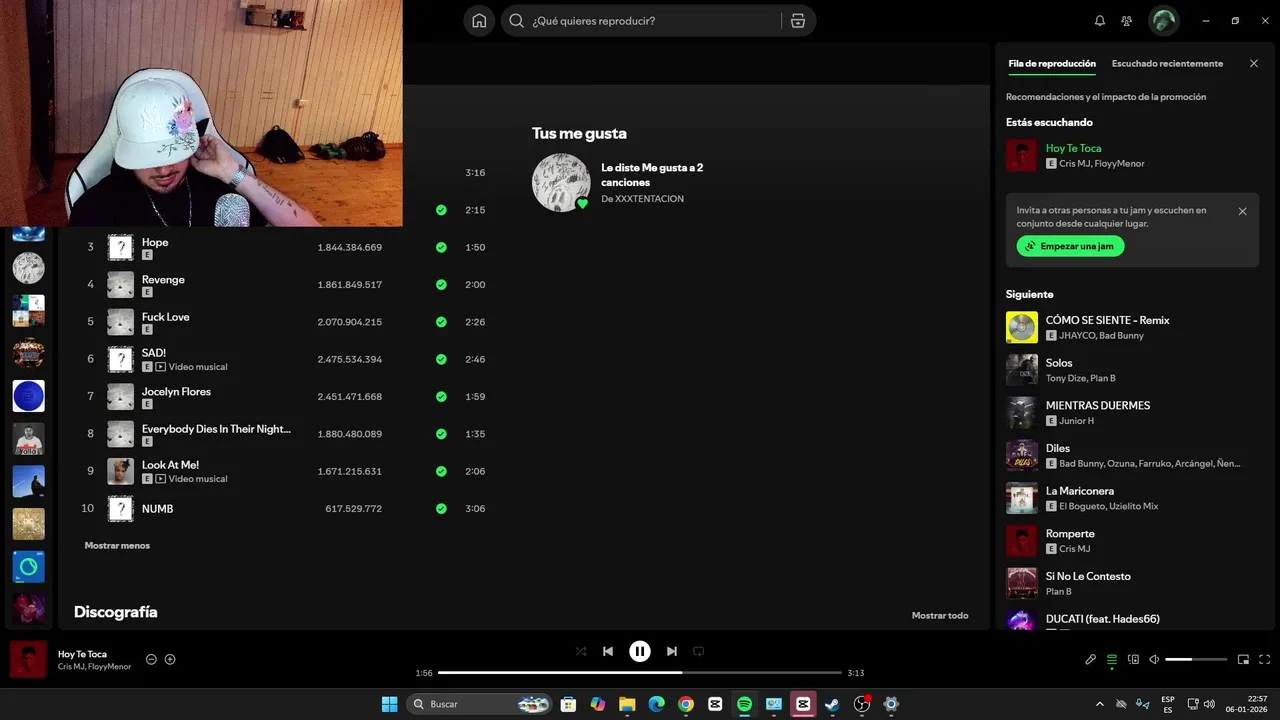Viewport: 1280px width, 720px height.
Task: Play the song Jocelyn Flores
Action: (176, 392)
